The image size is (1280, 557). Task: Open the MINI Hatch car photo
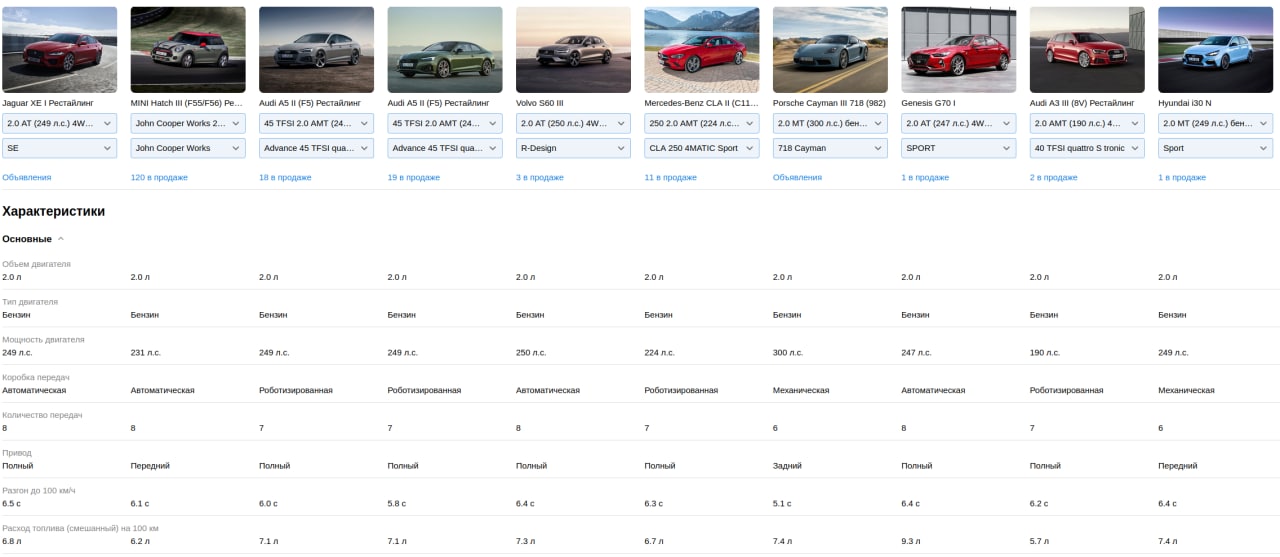pyautogui.click(x=188, y=50)
